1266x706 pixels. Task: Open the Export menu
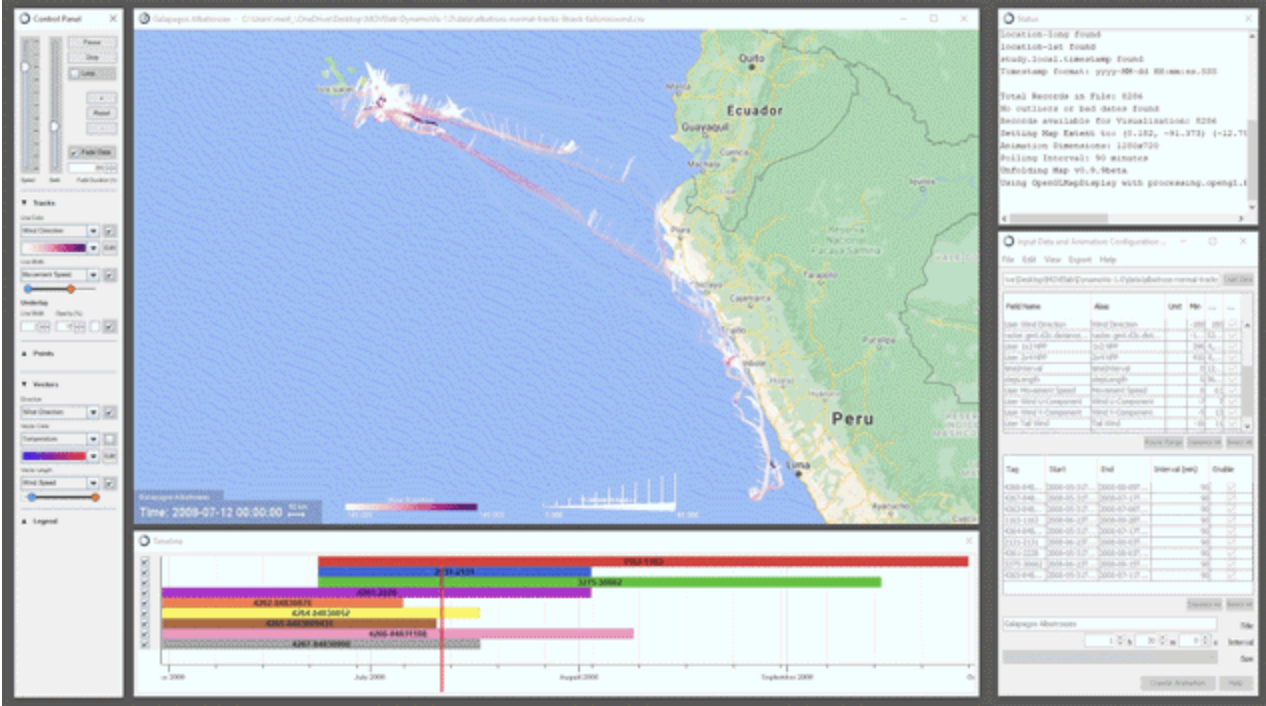tap(1080, 260)
